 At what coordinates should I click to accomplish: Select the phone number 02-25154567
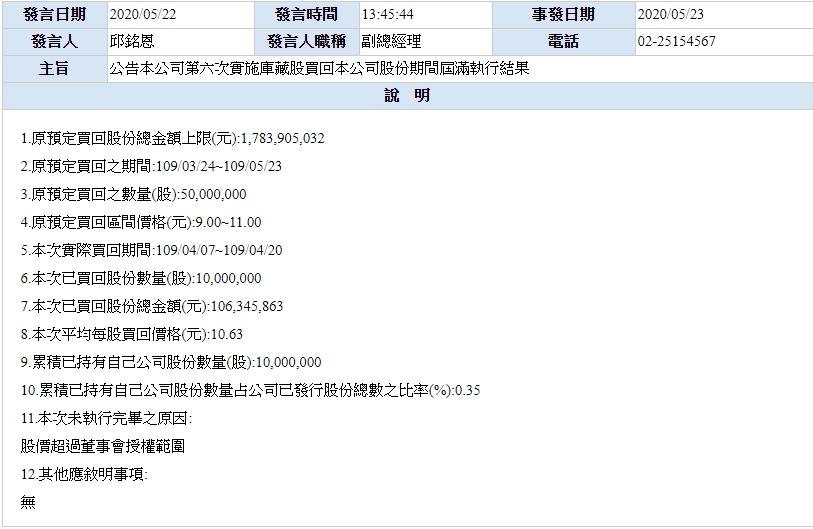point(676,41)
